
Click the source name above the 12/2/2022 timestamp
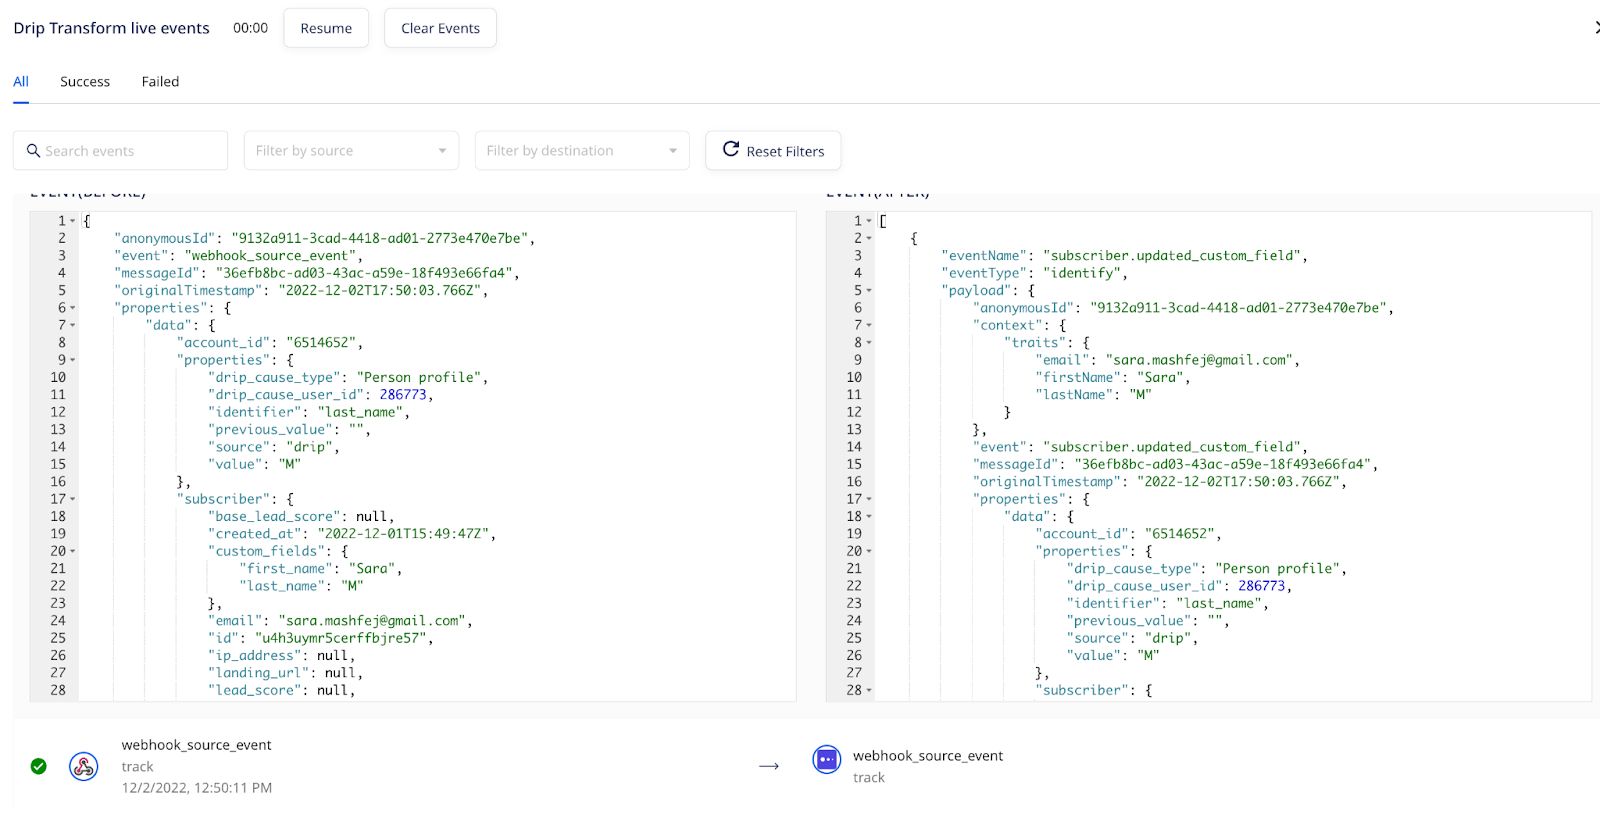197,745
